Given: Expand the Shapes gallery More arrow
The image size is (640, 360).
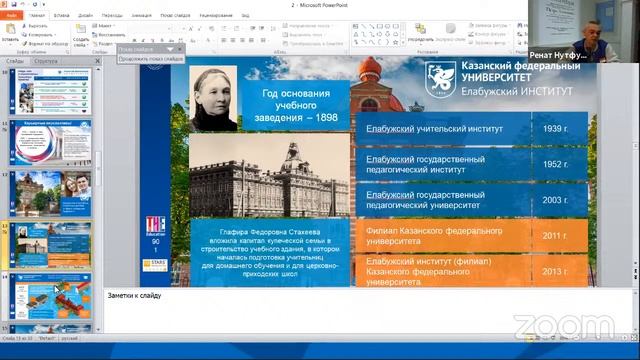Looking at the screenshot, I should [x=404, y=42].
